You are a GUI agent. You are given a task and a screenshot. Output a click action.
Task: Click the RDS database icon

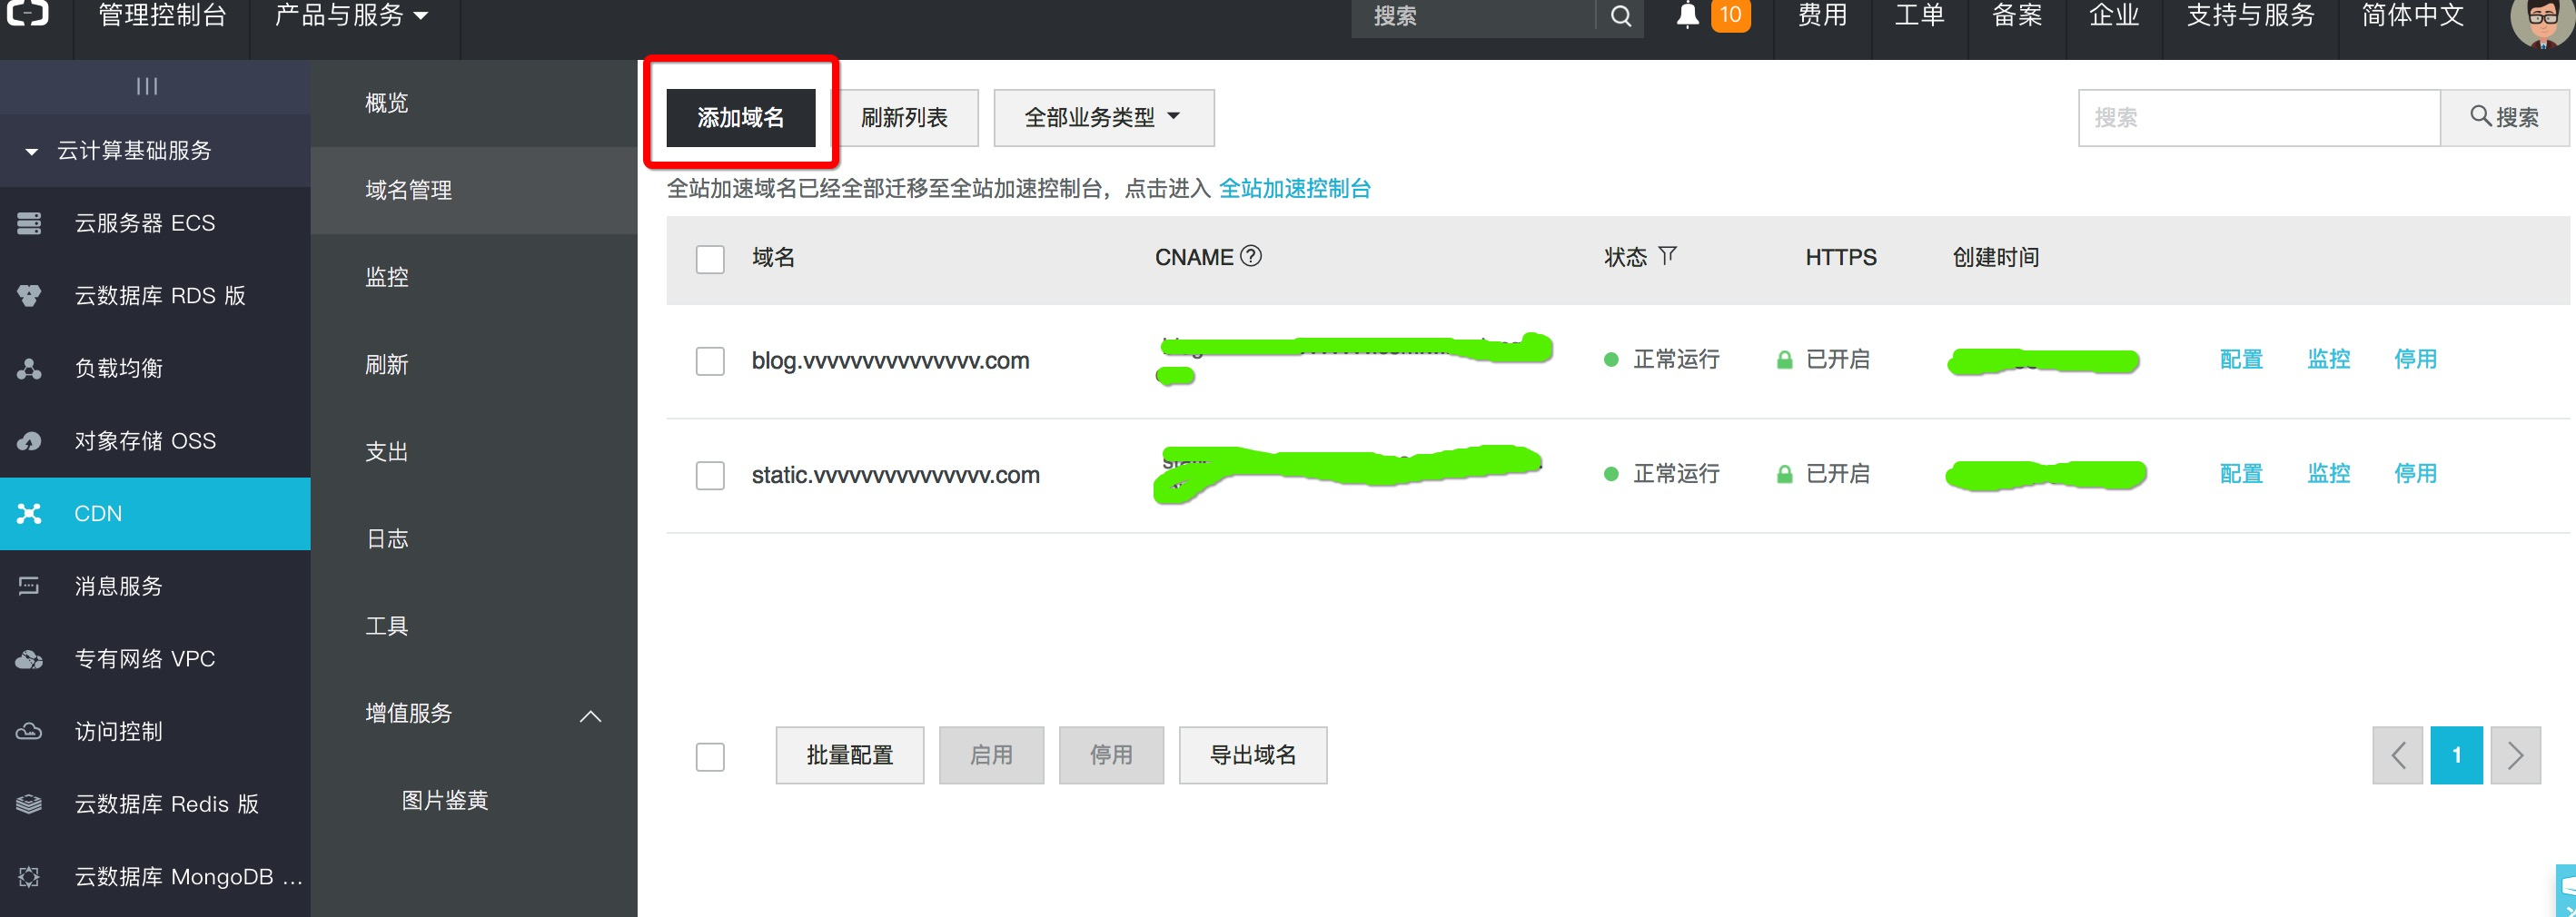click(x=29, y=296)
